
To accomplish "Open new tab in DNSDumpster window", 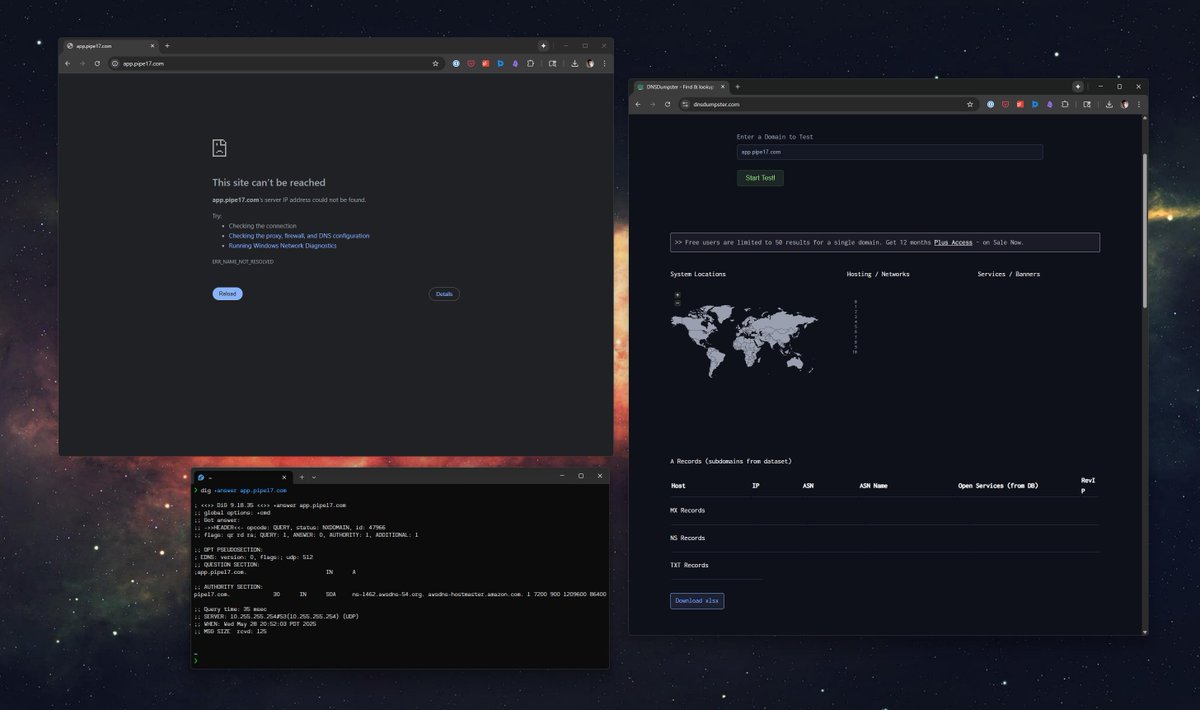I will click(738, 87).
